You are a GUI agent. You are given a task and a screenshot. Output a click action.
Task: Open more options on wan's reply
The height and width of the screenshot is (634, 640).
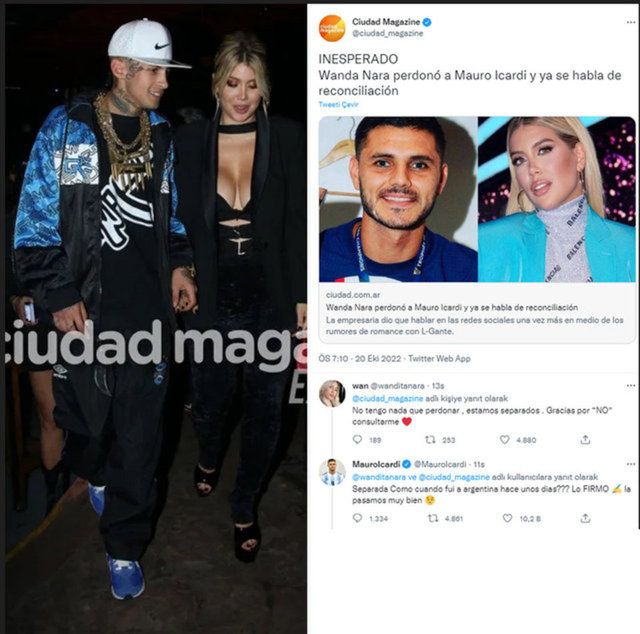pos(631,386)
